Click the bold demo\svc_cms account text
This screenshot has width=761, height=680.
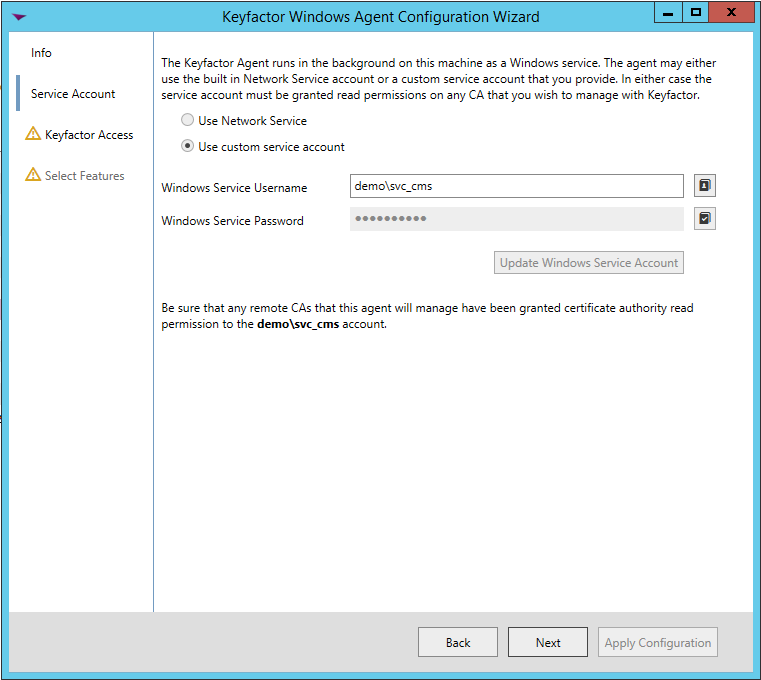298,324
